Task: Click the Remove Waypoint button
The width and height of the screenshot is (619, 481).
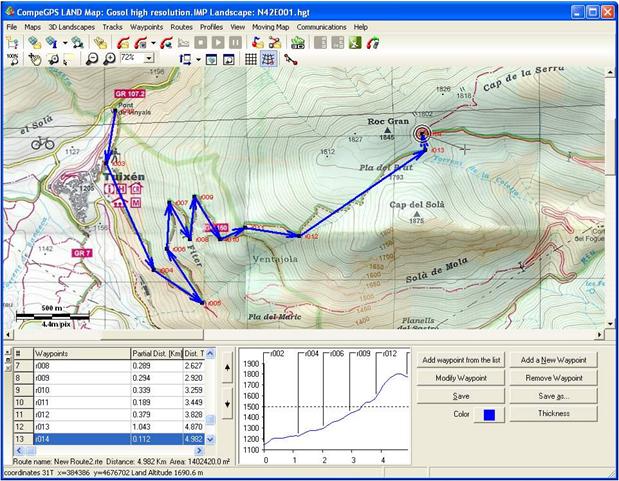Action: (553, 378)
